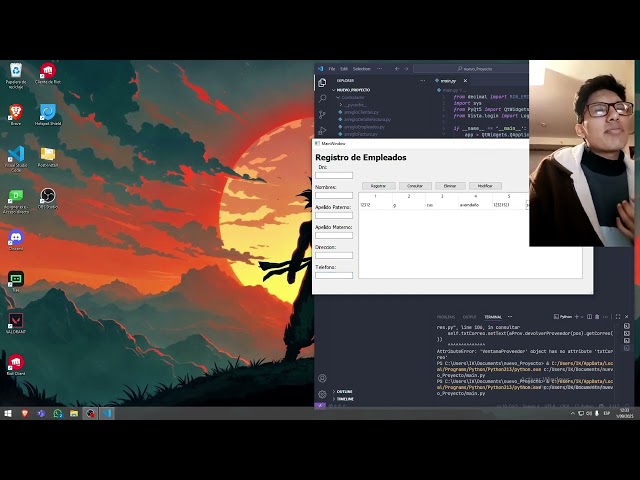Screen dimensions: 640x480
Task: Split the terminal panel
Action: coord(589,317)
